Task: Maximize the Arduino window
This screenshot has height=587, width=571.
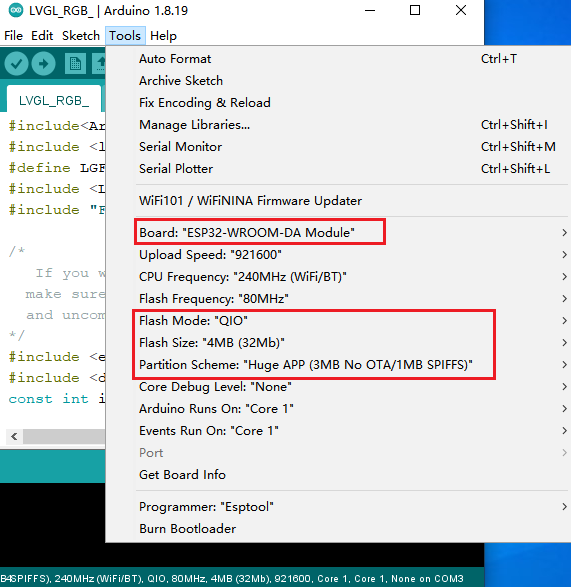Action: pyautogui.click(x=415, y=10)
